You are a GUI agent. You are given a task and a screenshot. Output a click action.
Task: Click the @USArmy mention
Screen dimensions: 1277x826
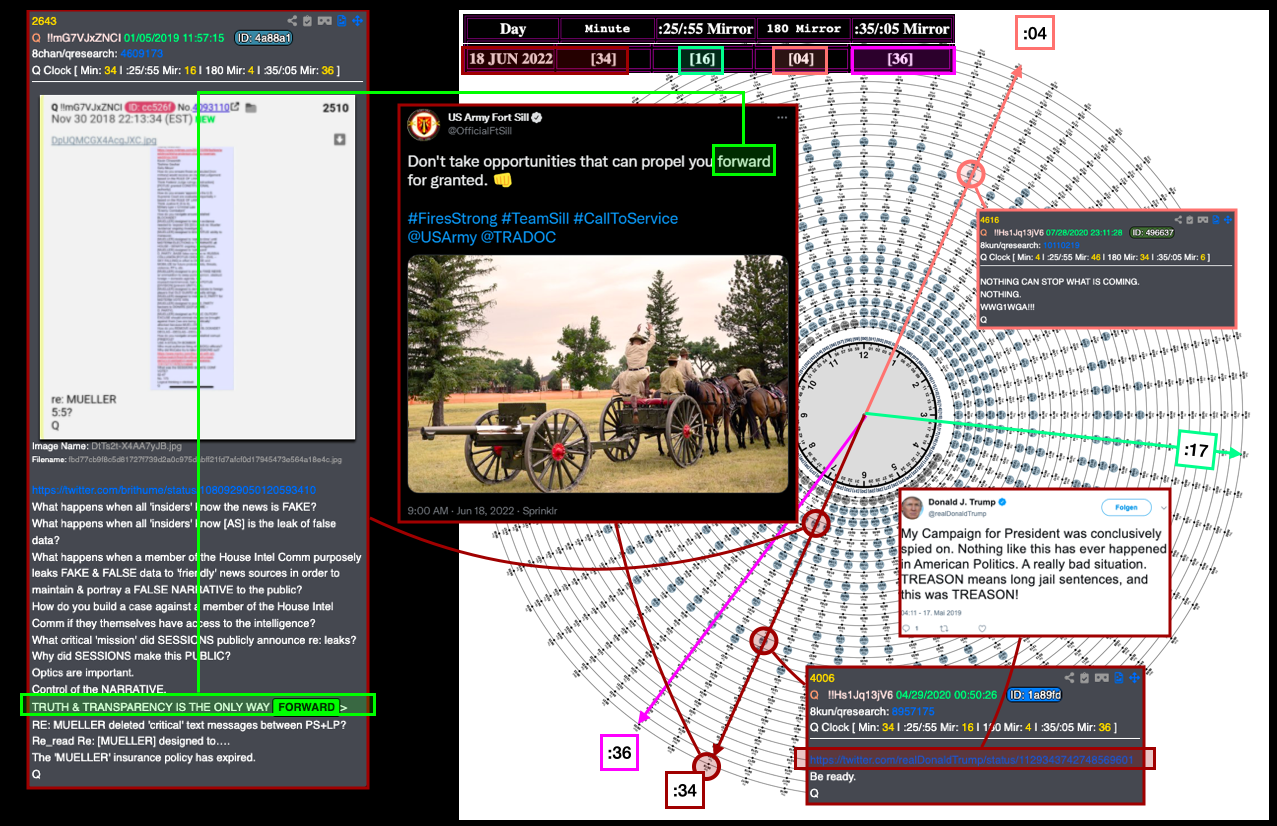[440, 237]
